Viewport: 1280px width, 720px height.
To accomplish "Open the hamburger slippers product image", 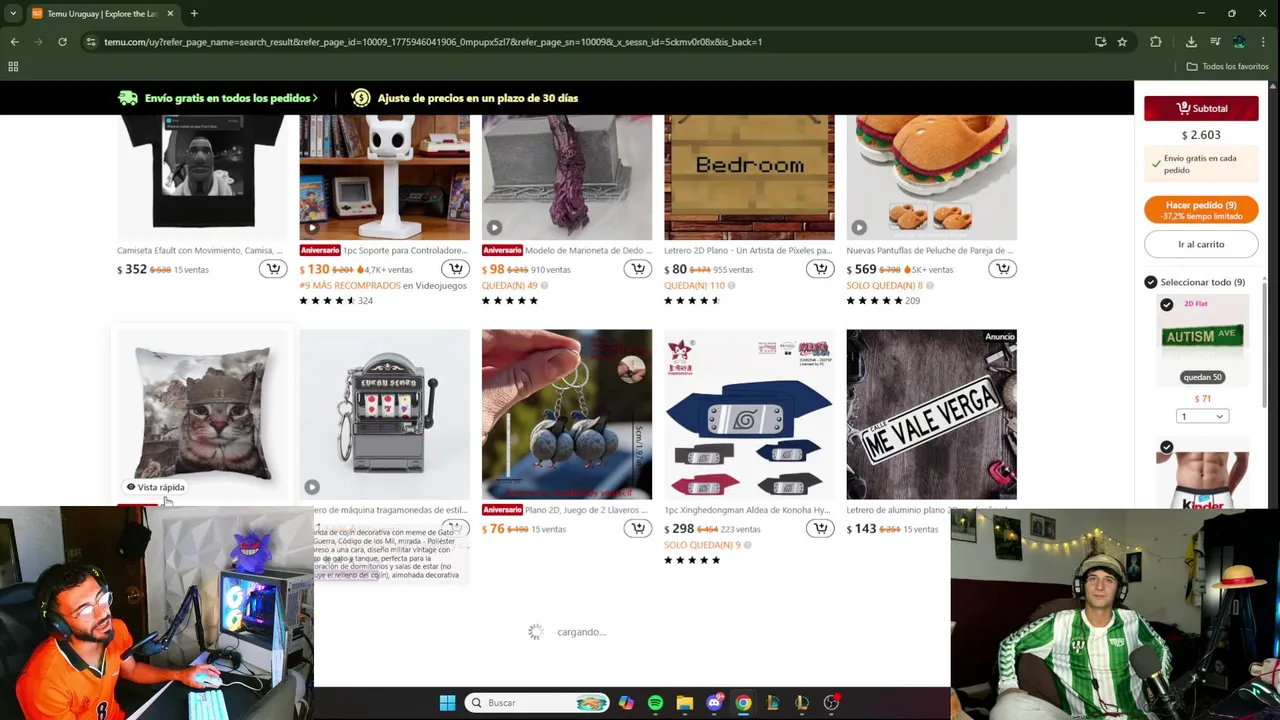I will (x=931, y=177).
